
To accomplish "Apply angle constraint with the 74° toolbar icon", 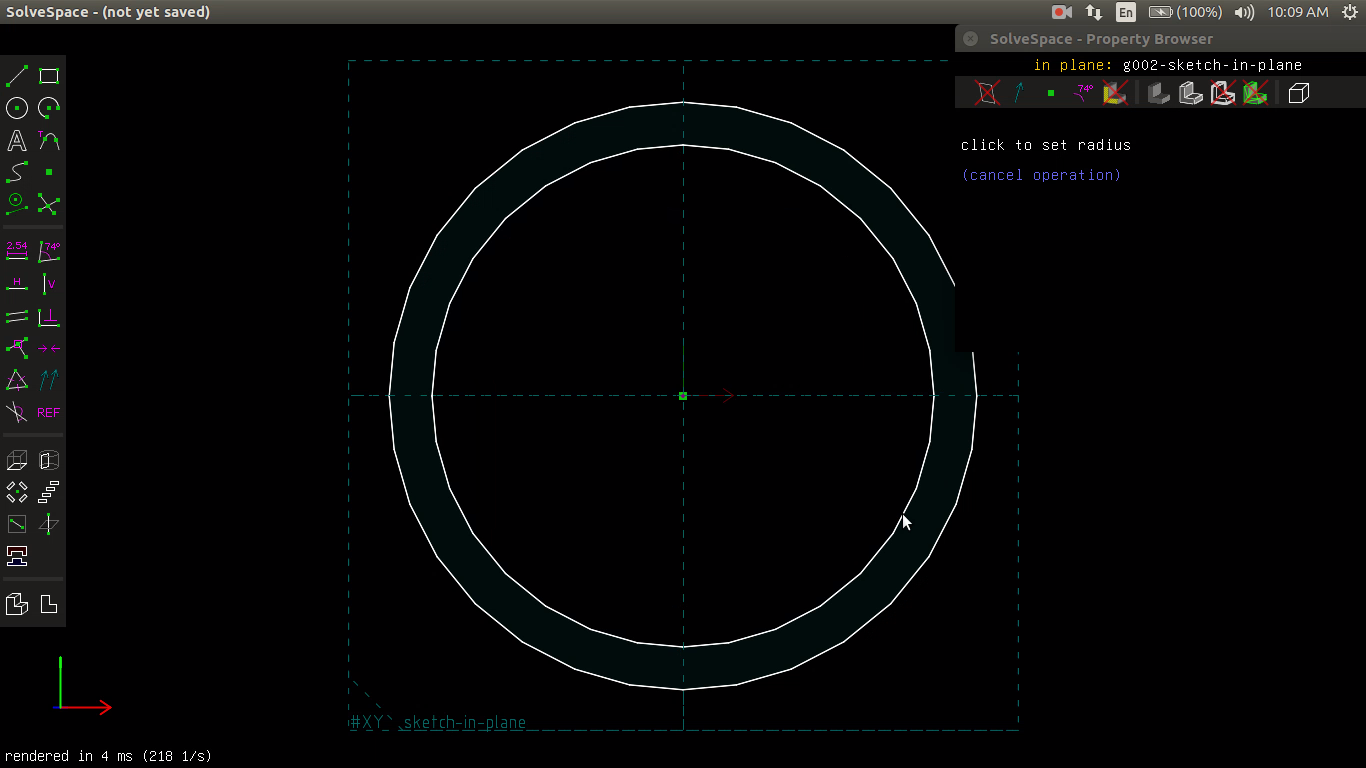I will tap(49, 251).
